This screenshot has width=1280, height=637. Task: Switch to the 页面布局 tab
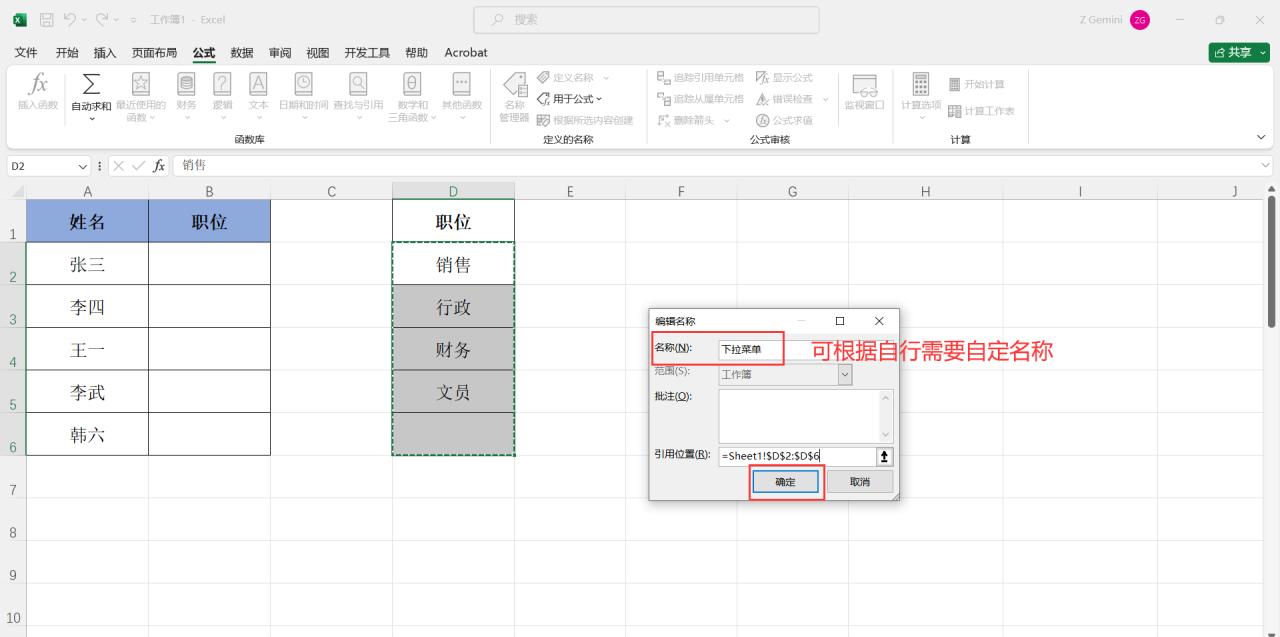[155, 52]
